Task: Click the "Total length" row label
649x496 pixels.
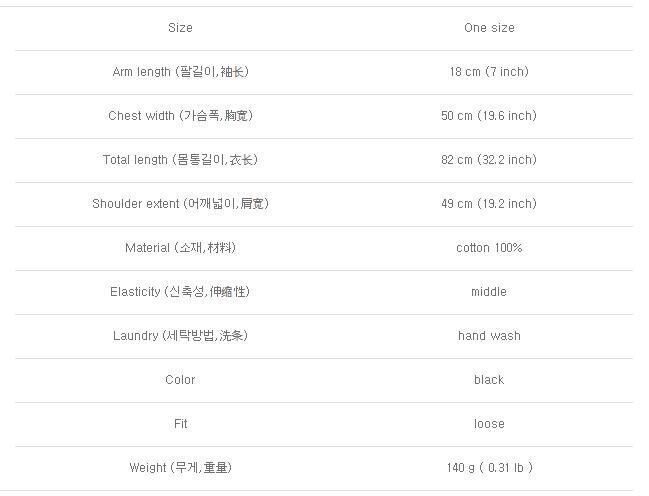Action: [x=180, y=160]
